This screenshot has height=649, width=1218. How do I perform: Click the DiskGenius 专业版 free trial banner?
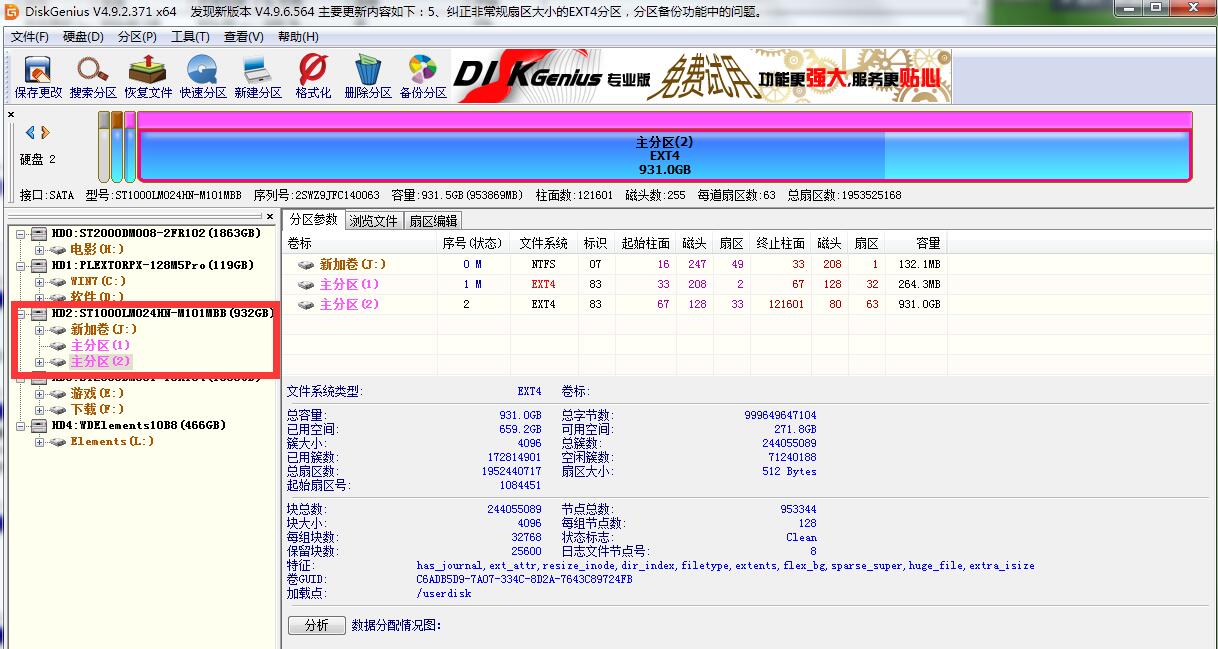(x=701, y=76)
